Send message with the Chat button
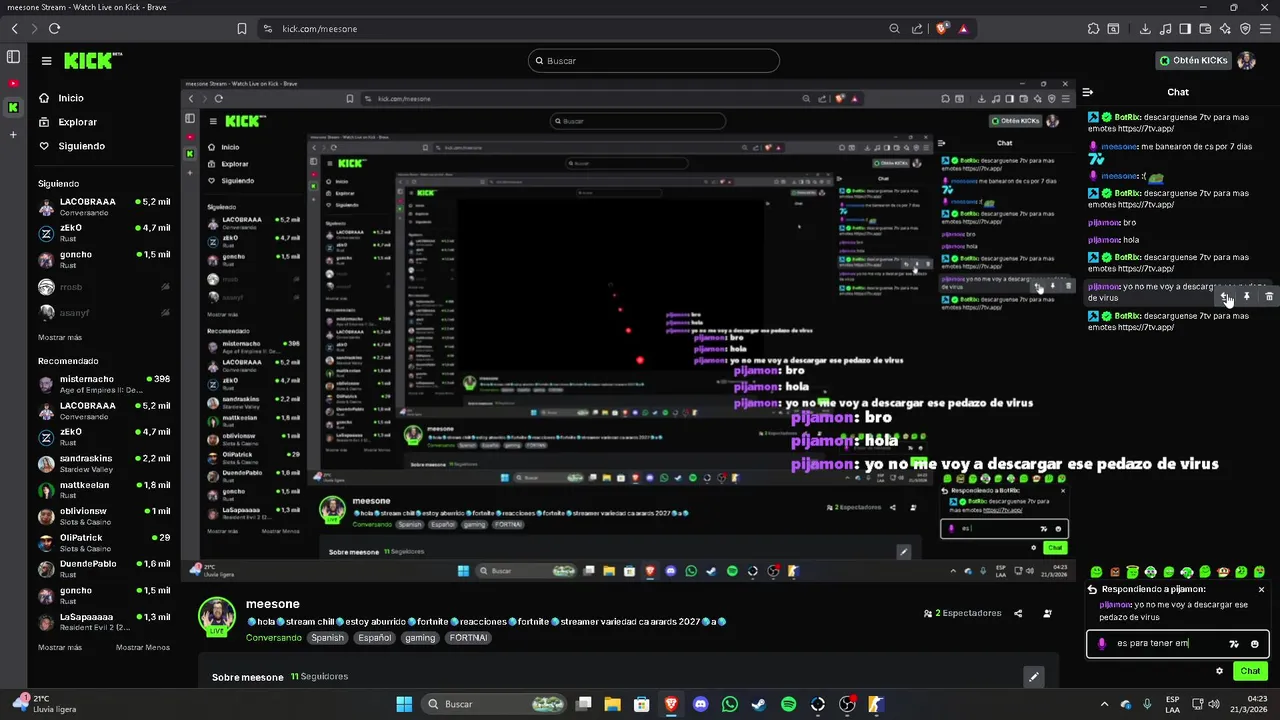 pos(1250,671)
